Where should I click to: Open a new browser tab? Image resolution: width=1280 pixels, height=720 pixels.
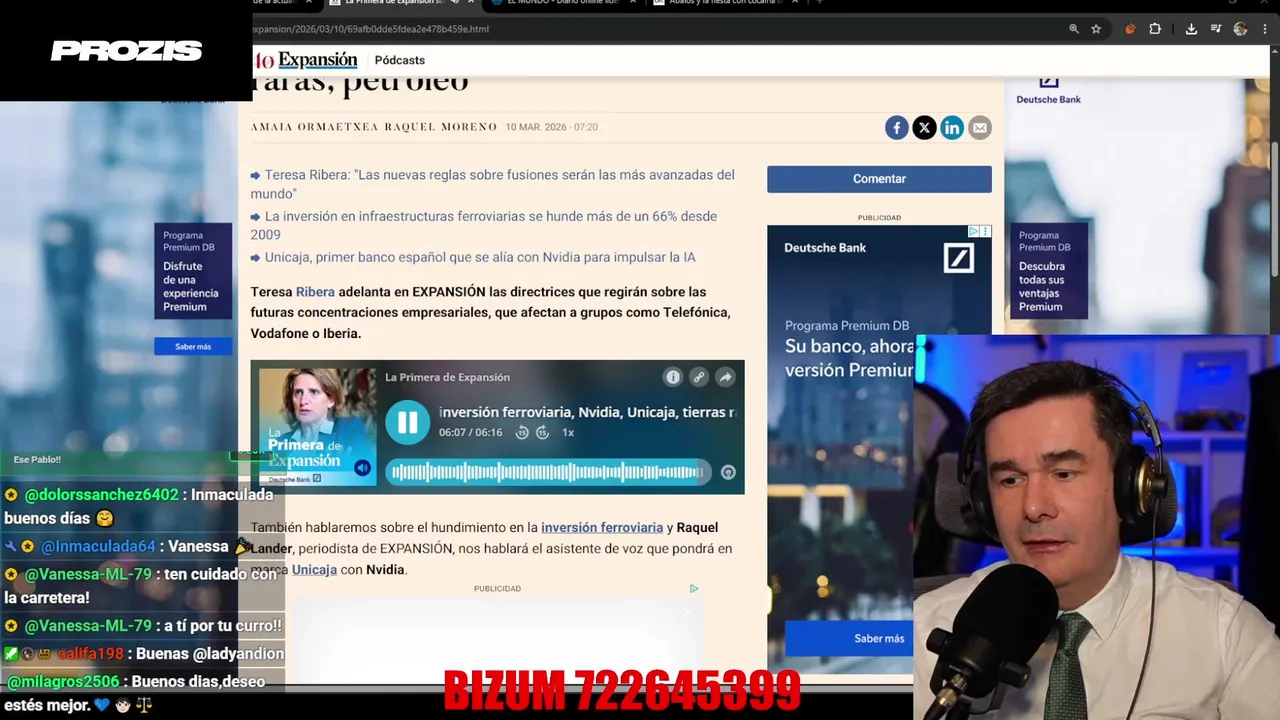(x=819, y=3)
